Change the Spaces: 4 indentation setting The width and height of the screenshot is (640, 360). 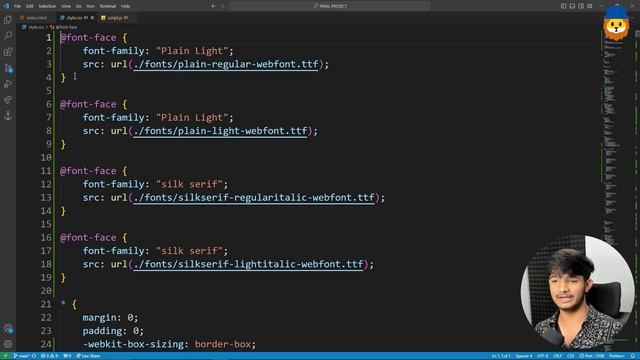point(524,356)
